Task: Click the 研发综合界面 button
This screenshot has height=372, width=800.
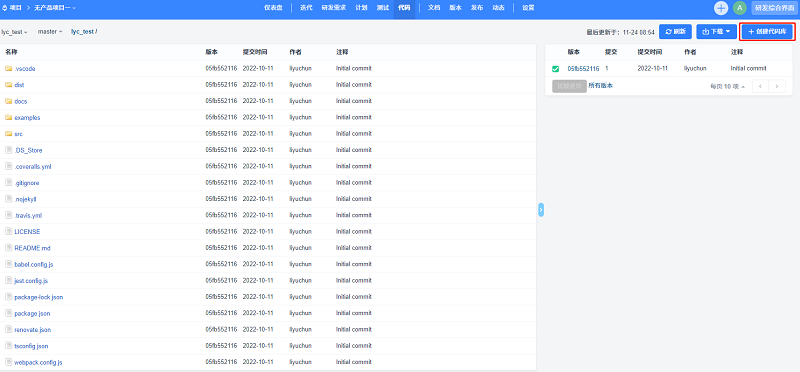Action: pyautogui.click(x=774, y=8)
